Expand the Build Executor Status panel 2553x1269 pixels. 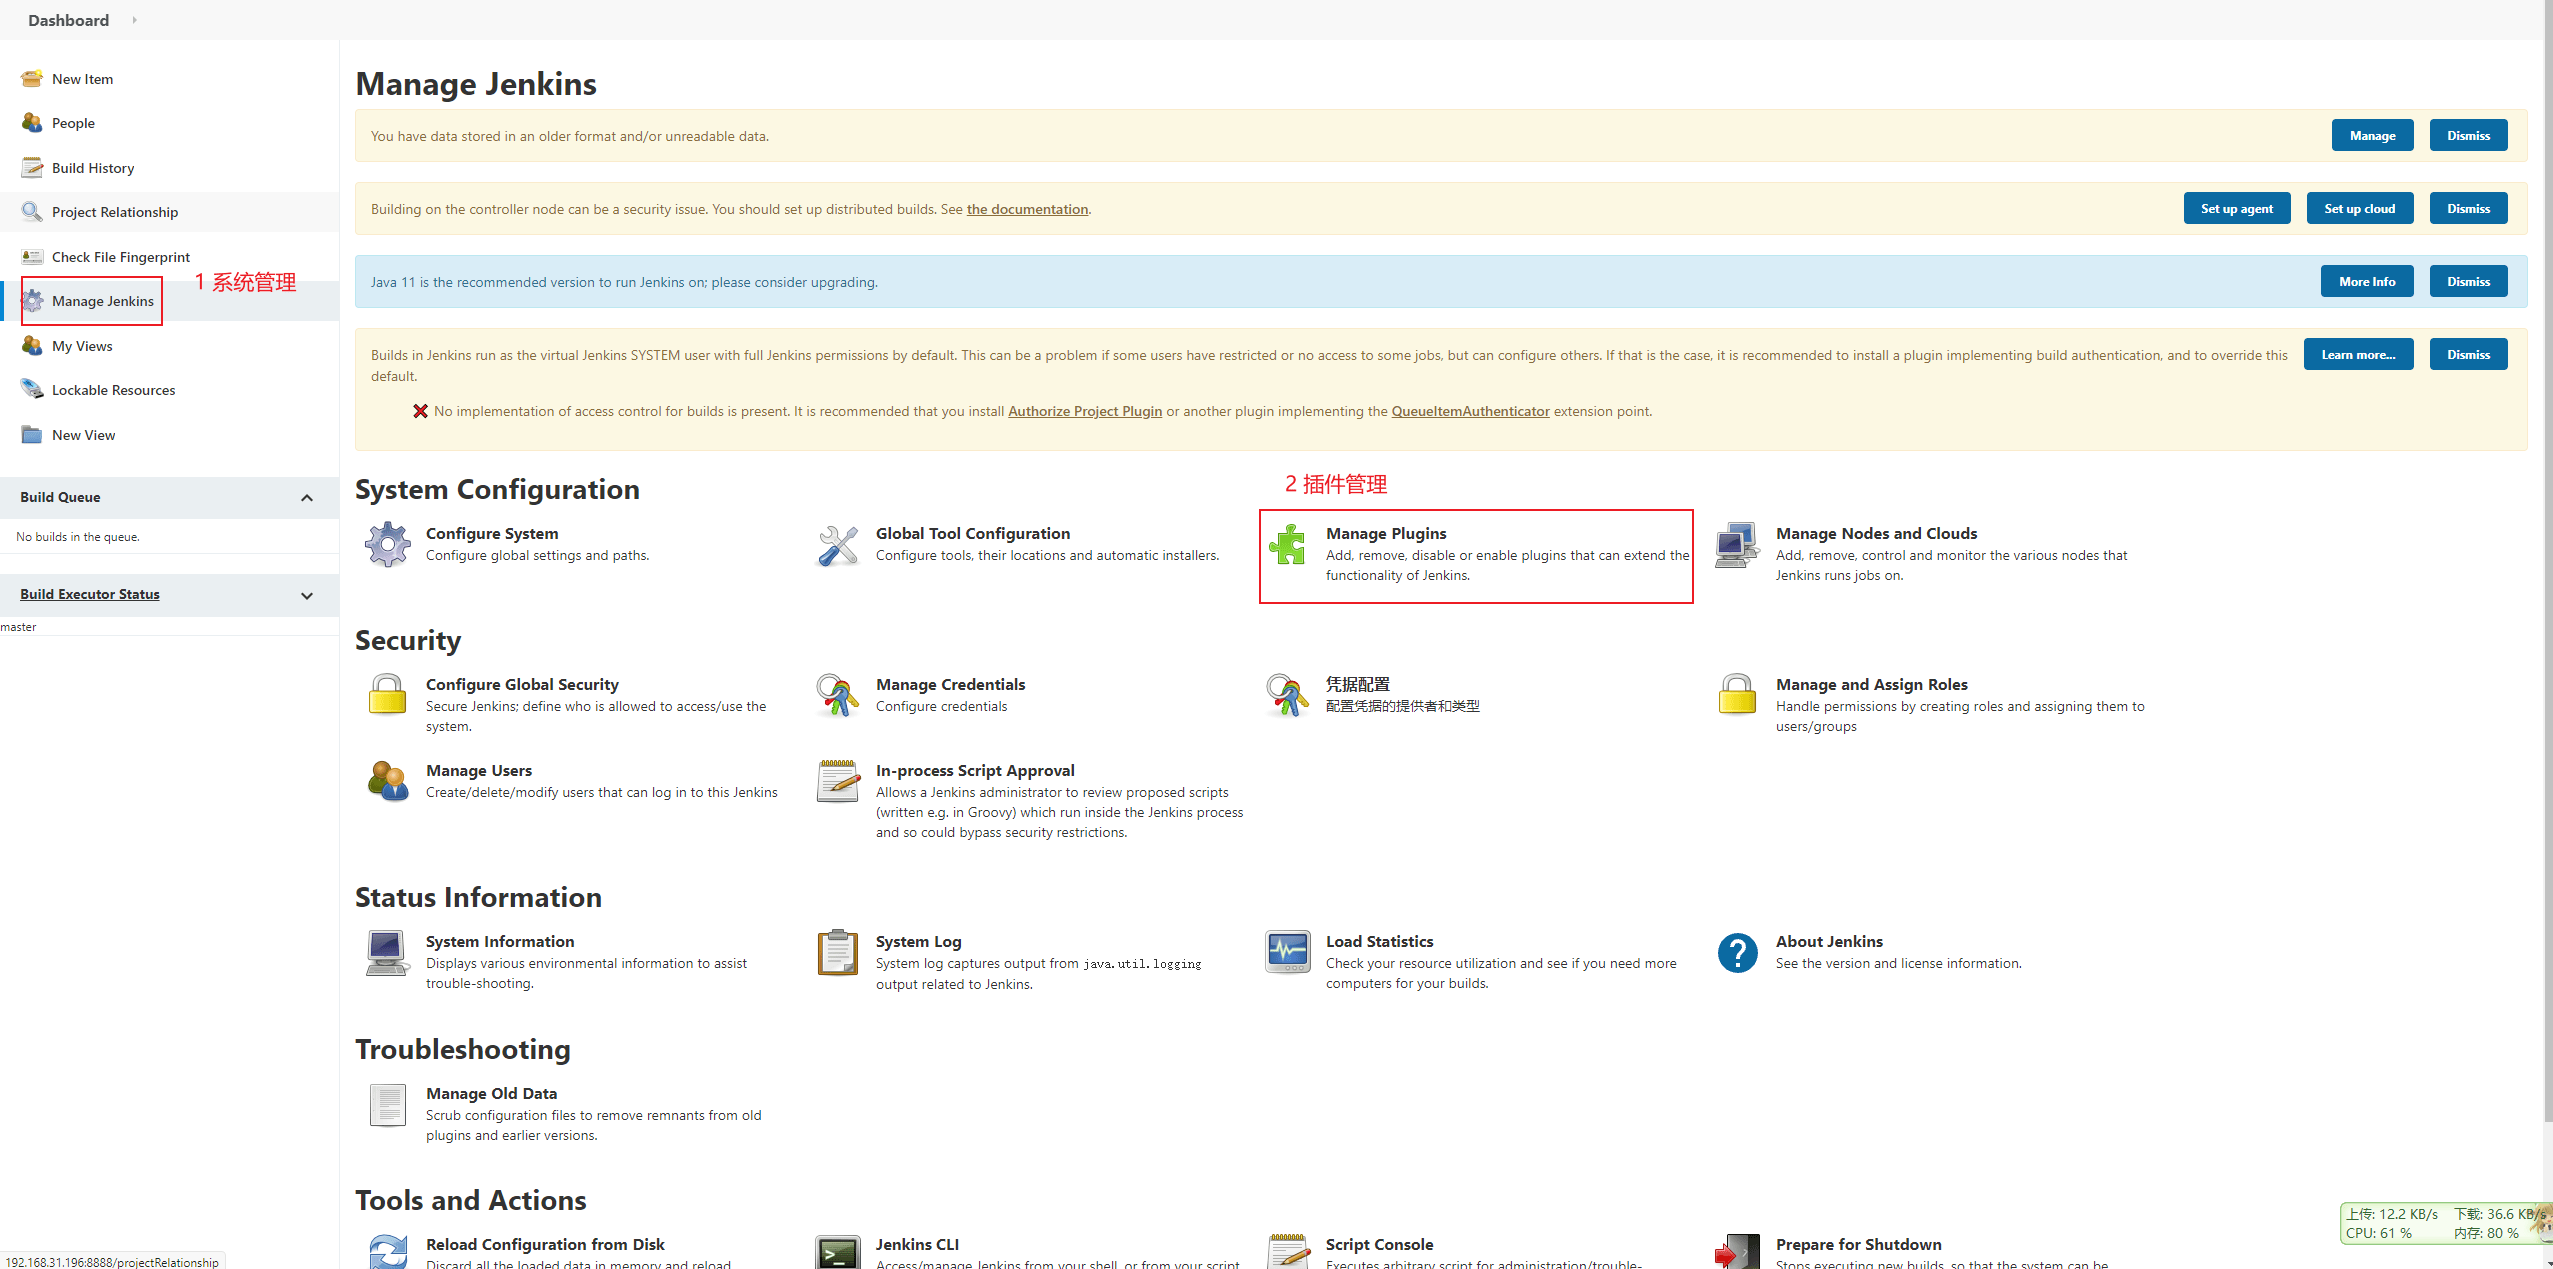coord(307,596)
